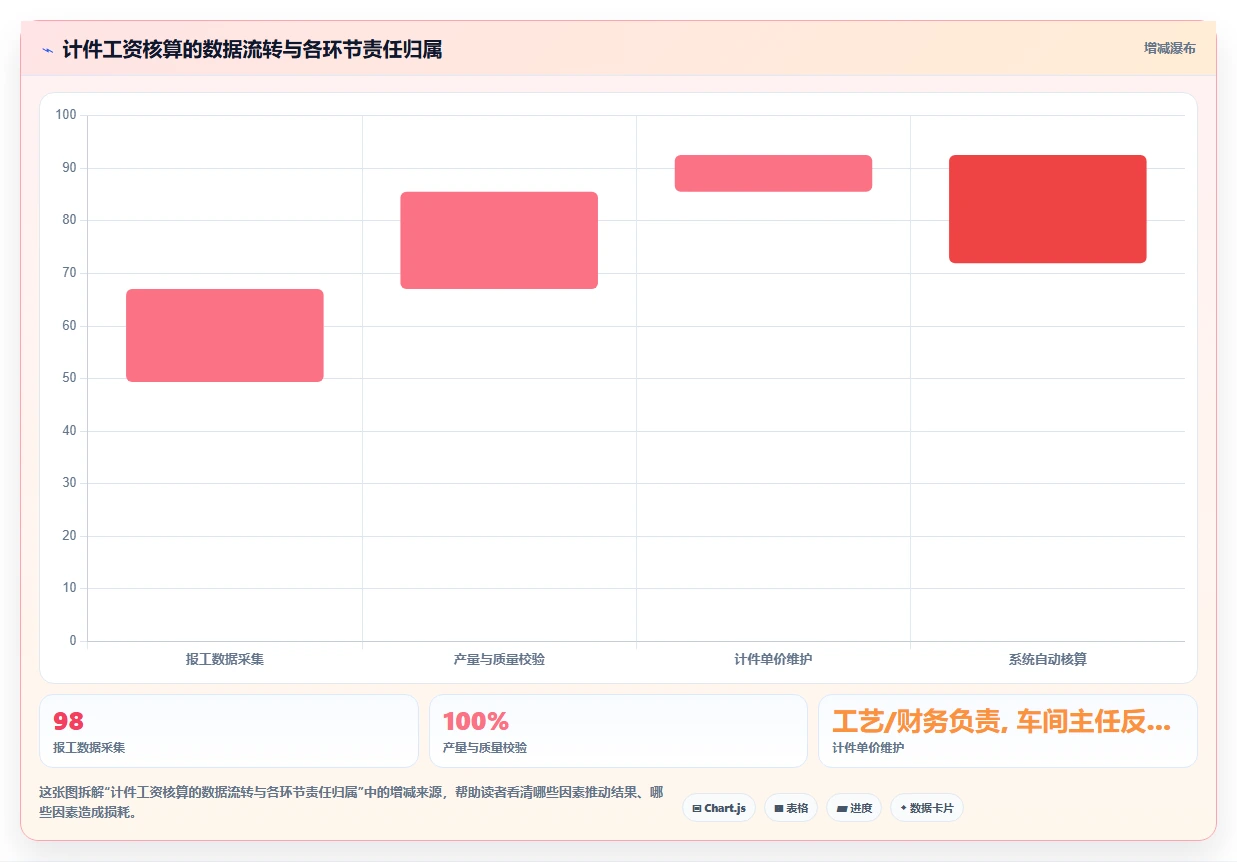Click the 进度 tag chip

tap(854, 808)
